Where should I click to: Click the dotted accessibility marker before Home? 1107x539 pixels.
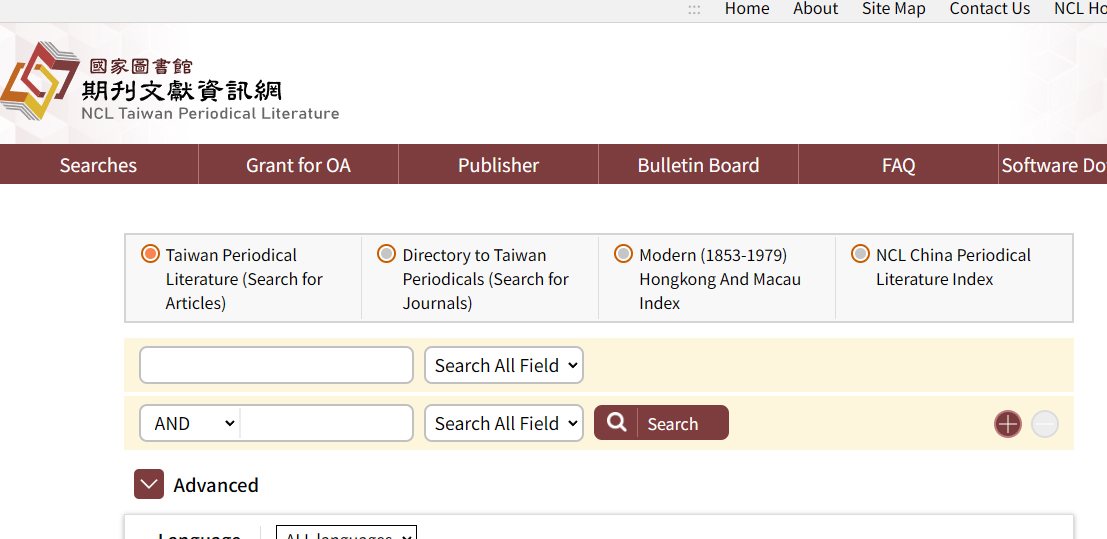click(694, 9)
